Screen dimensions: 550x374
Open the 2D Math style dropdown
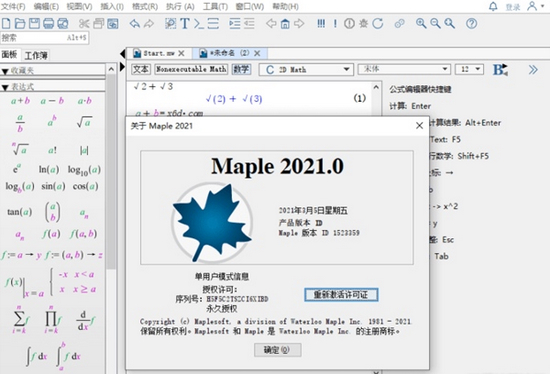(306, 69)
